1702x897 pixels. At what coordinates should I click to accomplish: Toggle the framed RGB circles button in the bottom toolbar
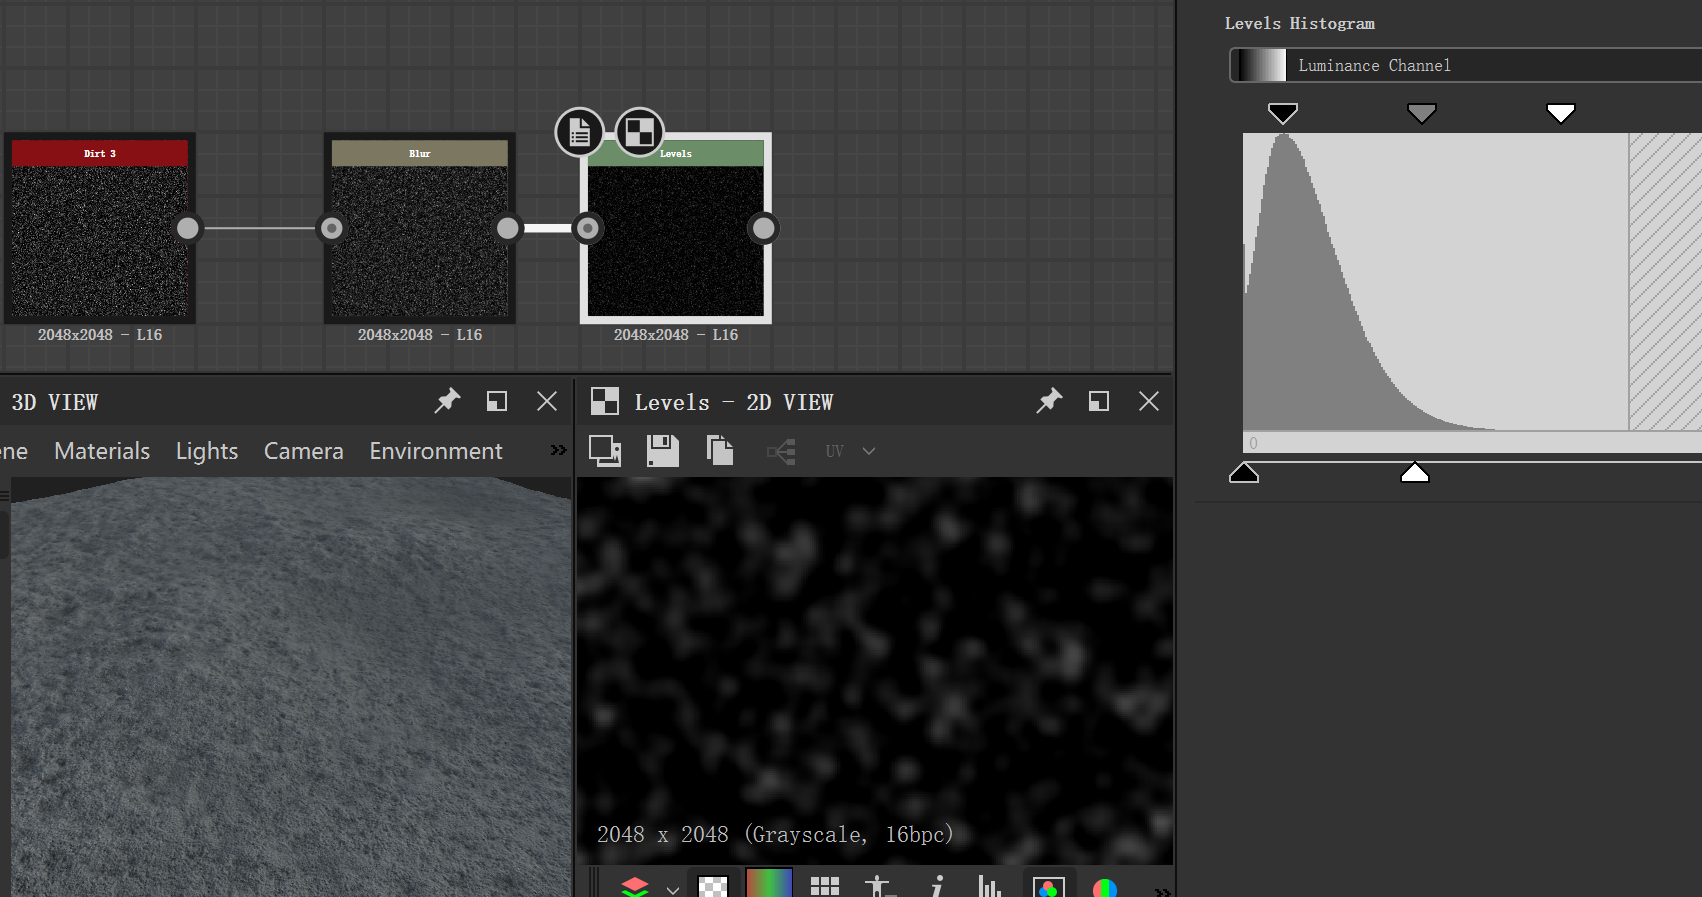pos(1049,887)
